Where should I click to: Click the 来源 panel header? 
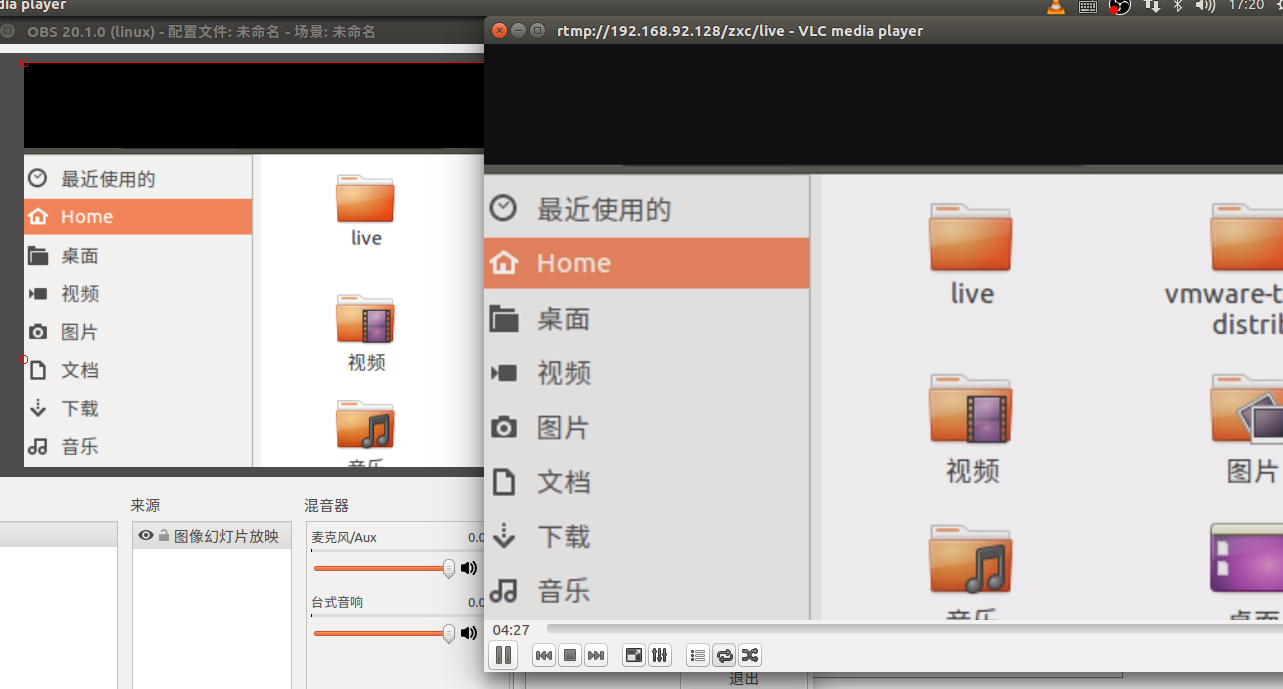point(145,505)
